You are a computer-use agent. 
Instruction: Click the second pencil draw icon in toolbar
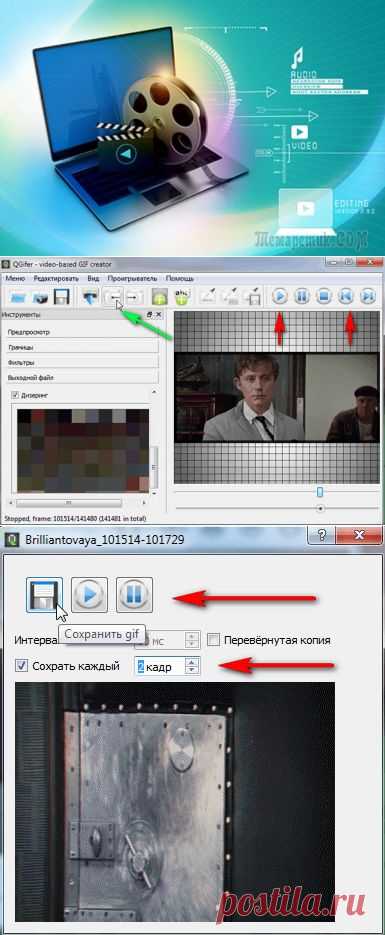[232, 296]
